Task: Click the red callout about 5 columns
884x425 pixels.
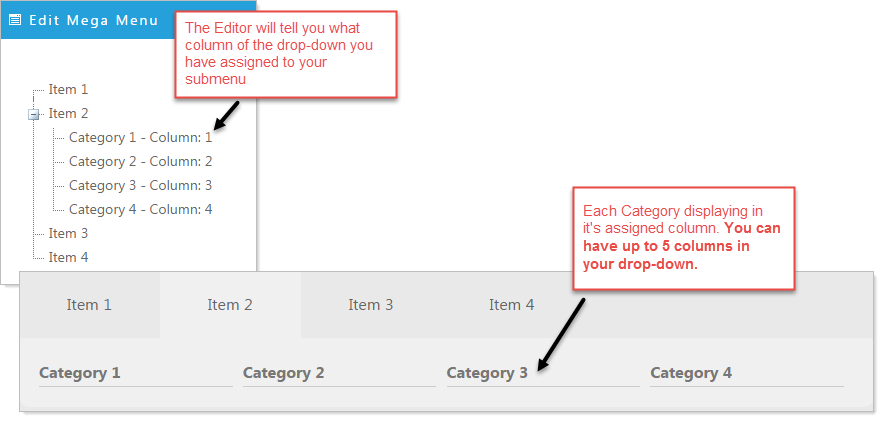Action: 684,238
